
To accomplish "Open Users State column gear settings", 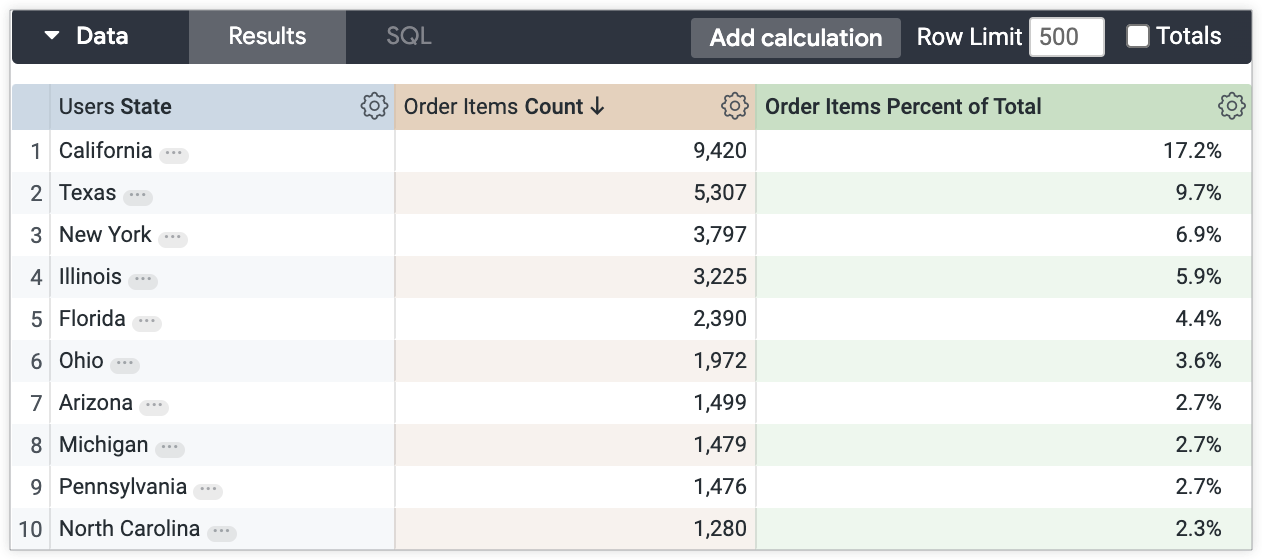I will point(374,106).
